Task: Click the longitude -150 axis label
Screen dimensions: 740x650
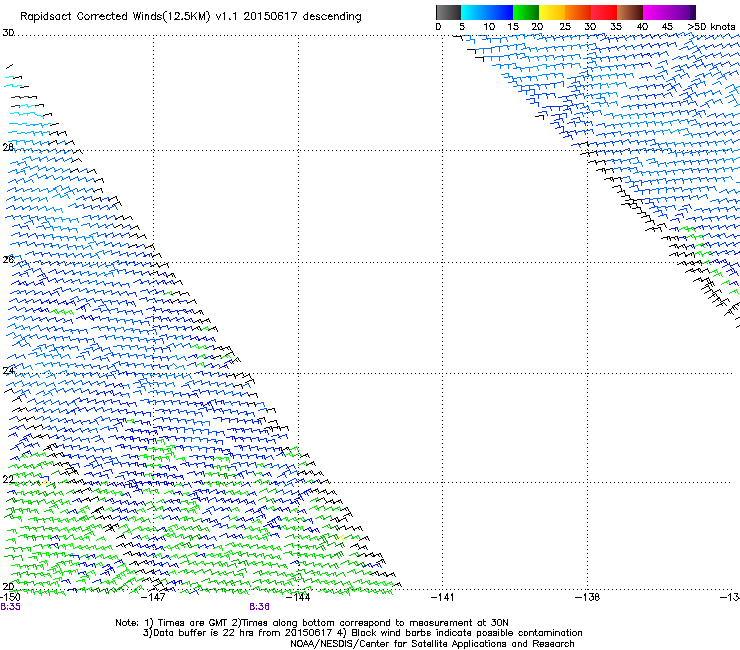Action: (x=10, y=597)
